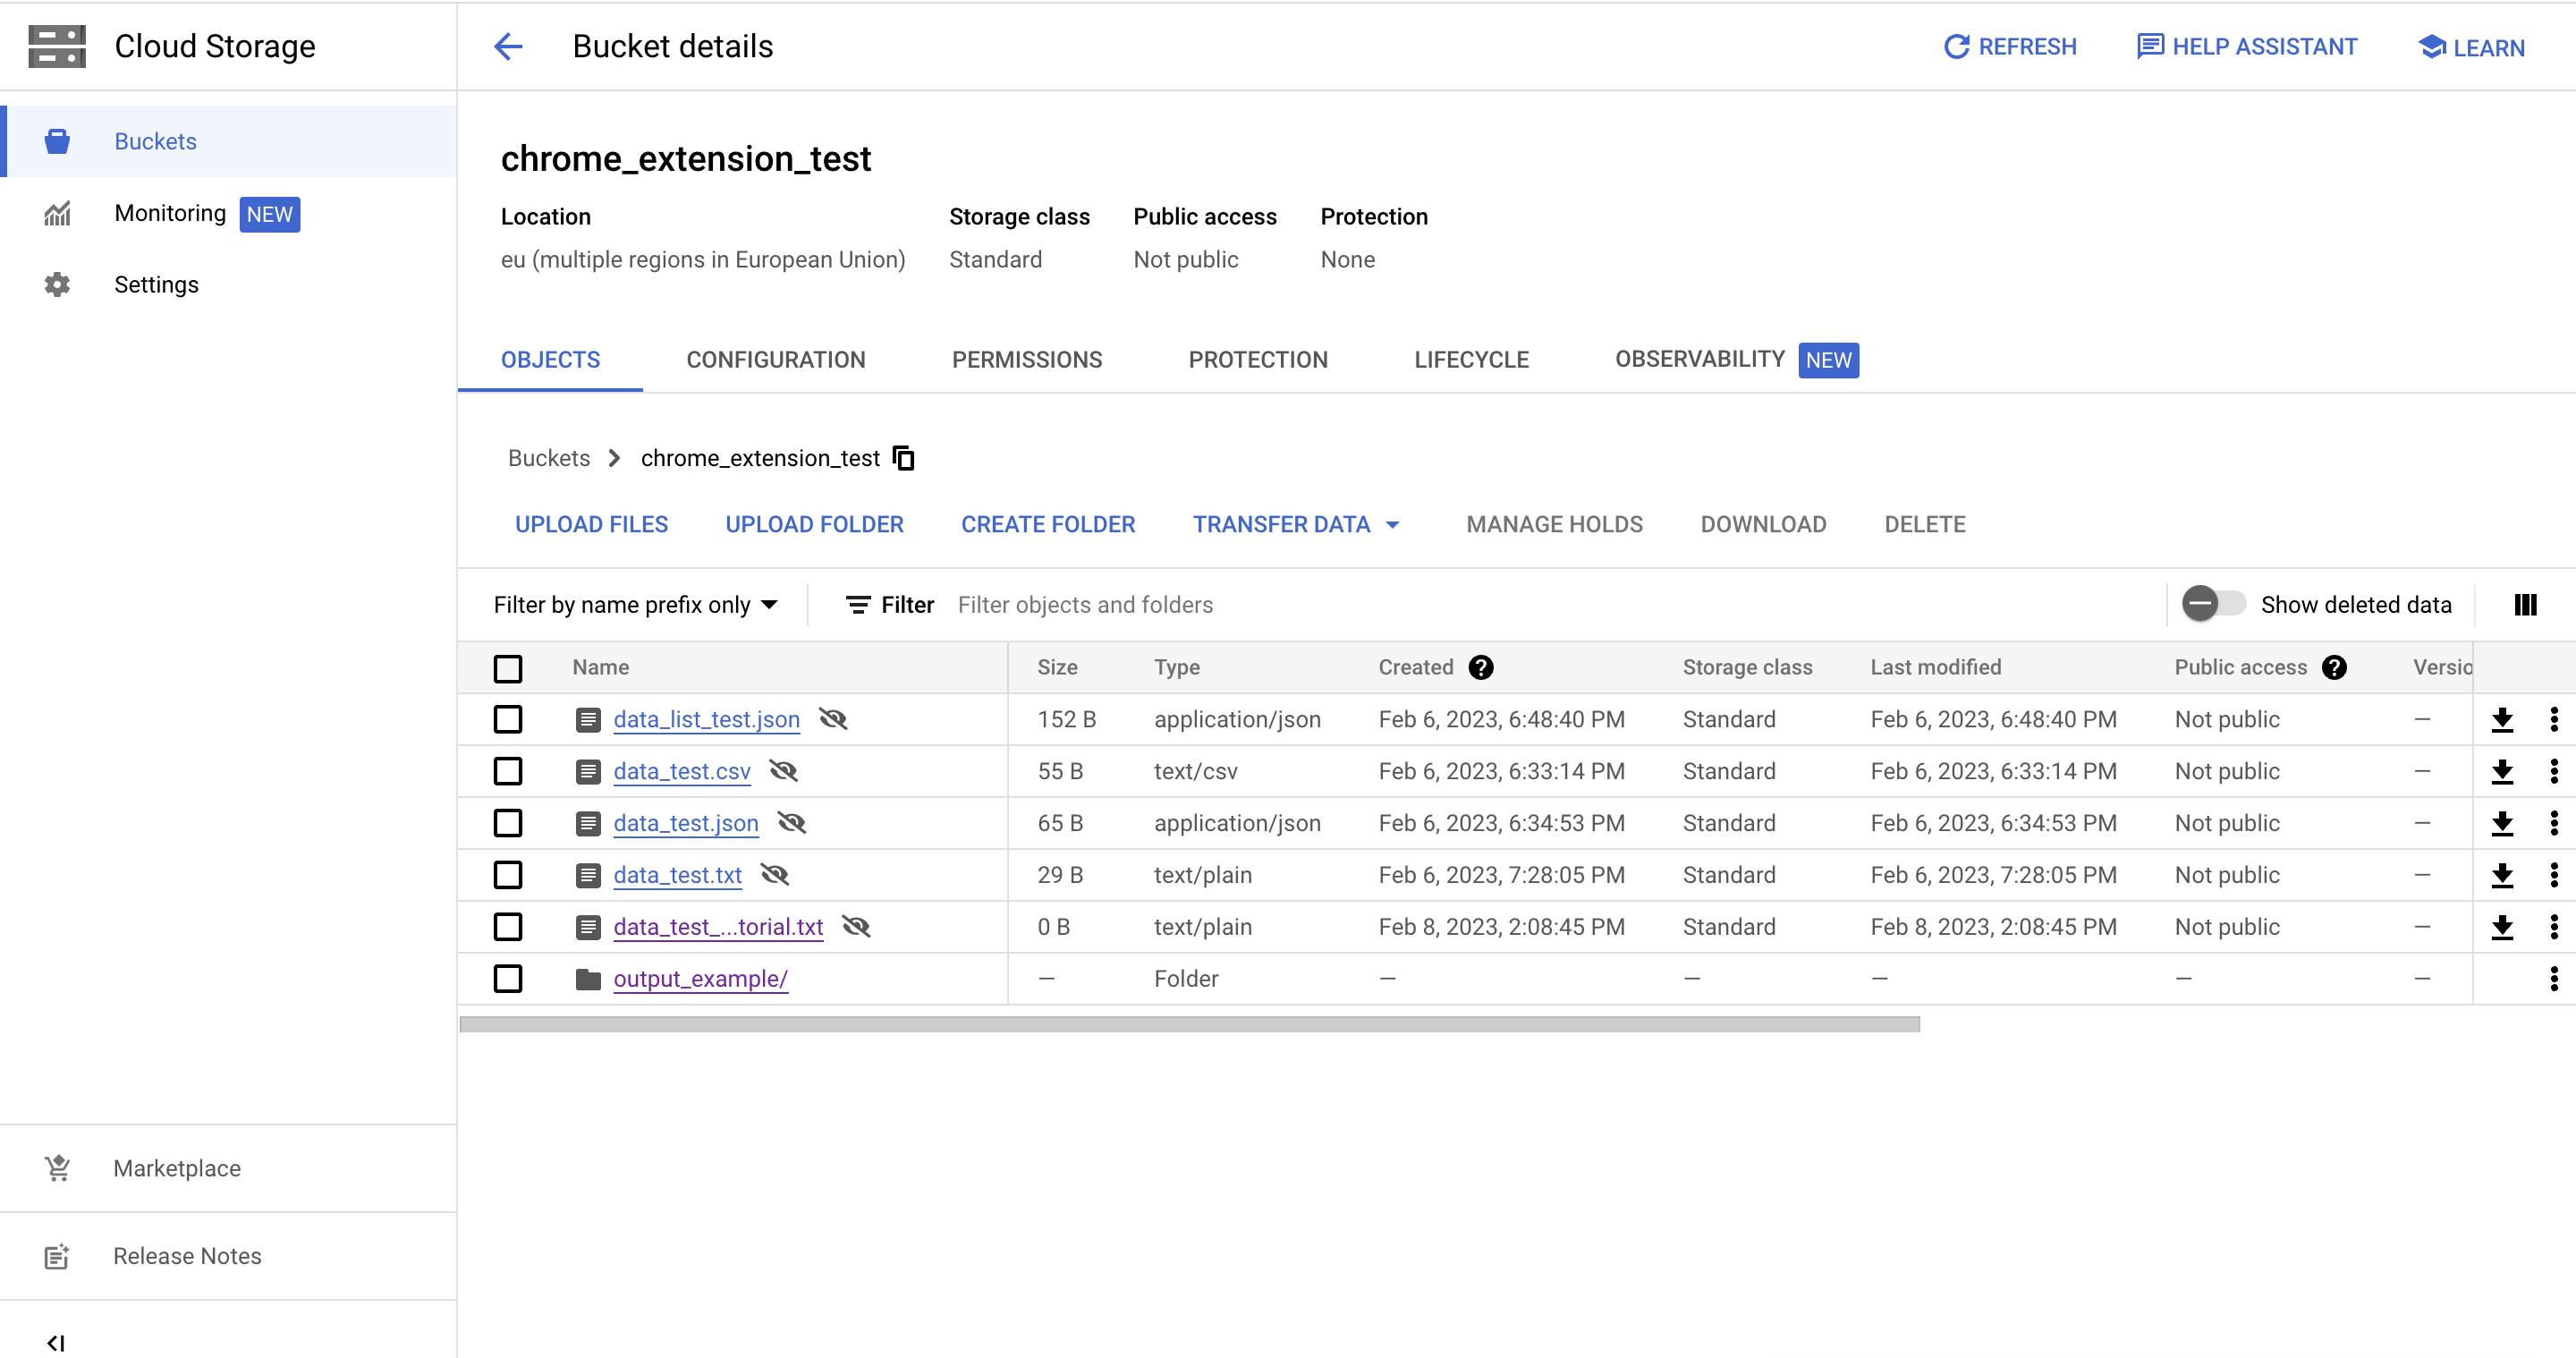The image size is (2576, 1358).
Task: Click the Cloud Storage product logo icon
Action: pos(57,46)
